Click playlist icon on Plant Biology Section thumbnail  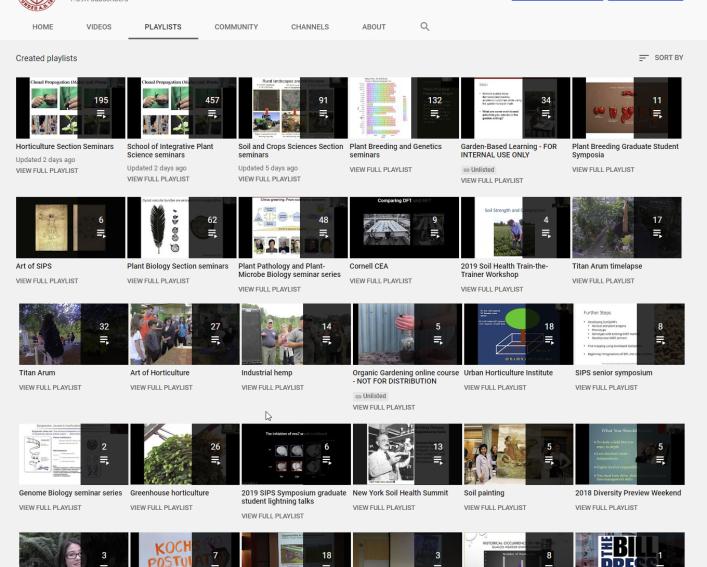tap(212, 233)
